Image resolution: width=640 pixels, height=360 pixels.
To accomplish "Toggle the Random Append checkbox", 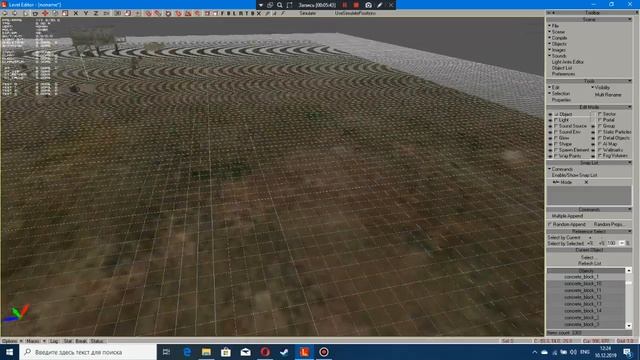I will click(550, 224).
